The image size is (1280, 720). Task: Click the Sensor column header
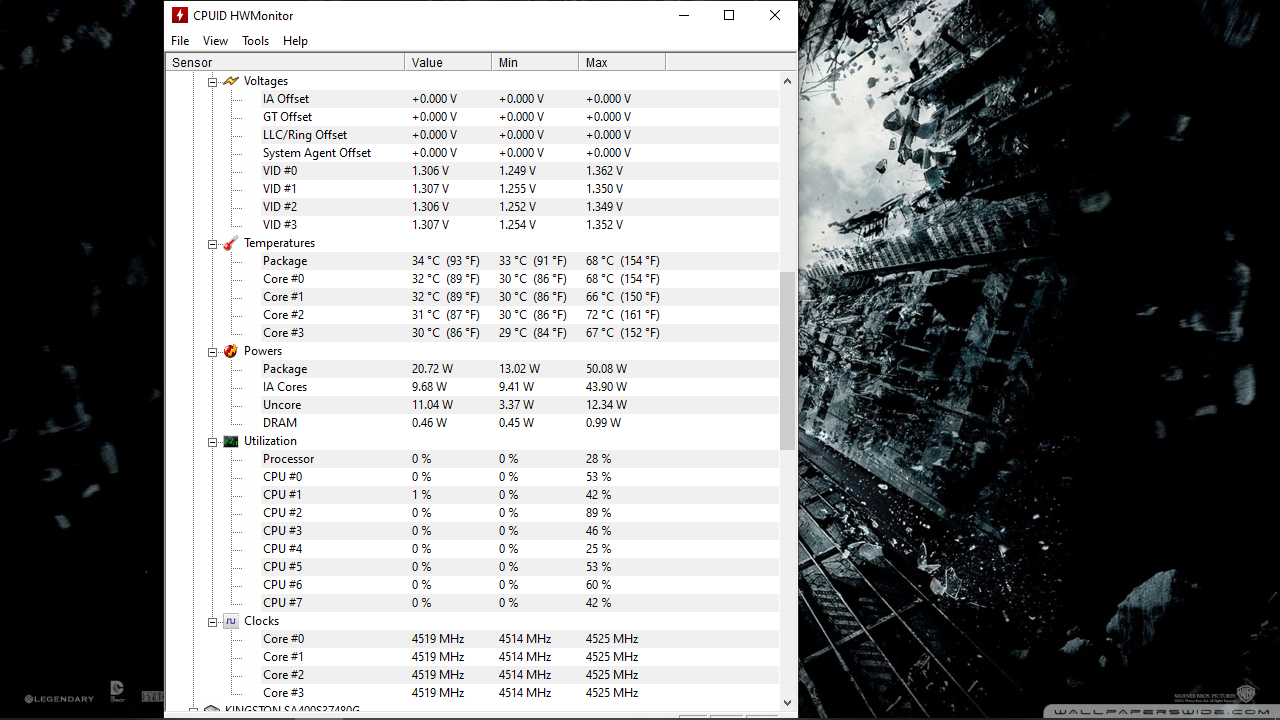pos(285,62)
